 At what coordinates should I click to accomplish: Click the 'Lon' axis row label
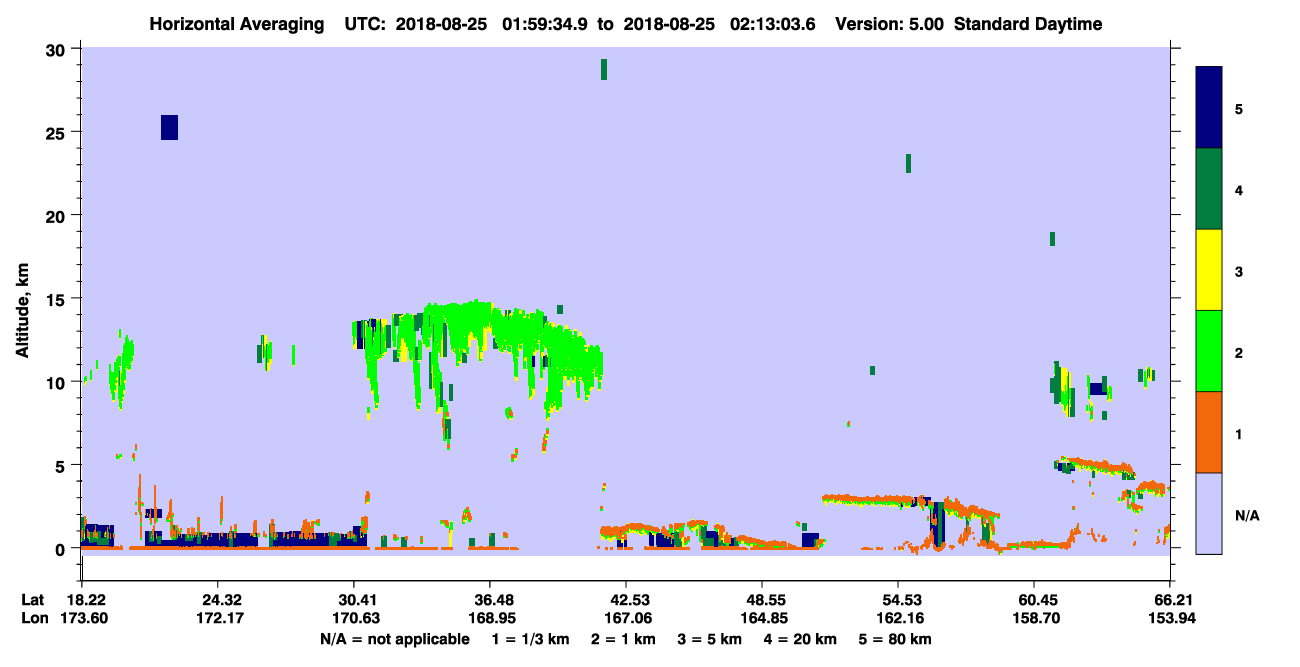(x=34, y=618)
